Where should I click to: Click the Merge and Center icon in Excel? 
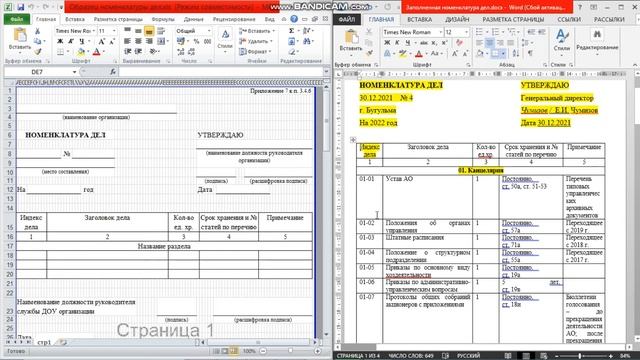[x=161, y=41]
